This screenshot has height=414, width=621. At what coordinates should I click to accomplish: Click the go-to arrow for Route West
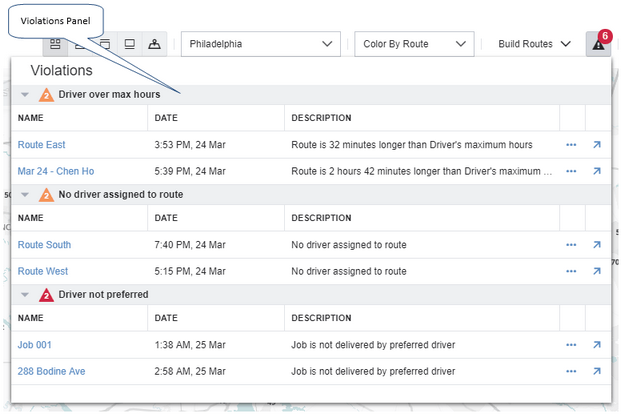(597, 271)
